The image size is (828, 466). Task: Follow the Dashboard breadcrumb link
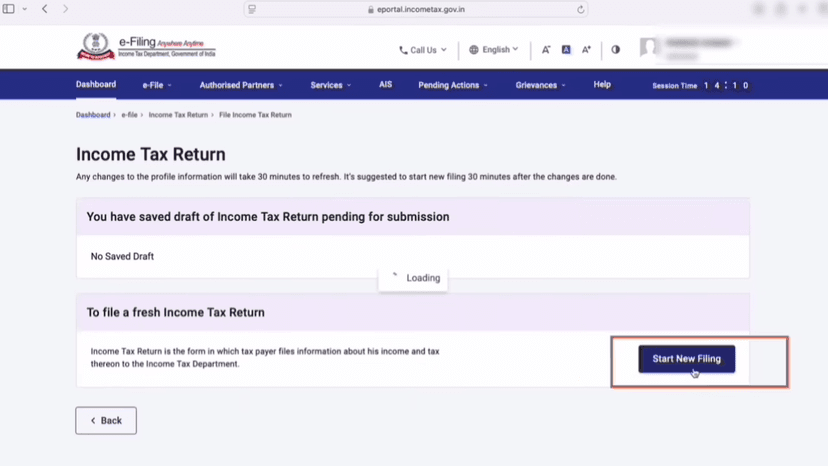[x=93, y=115]
